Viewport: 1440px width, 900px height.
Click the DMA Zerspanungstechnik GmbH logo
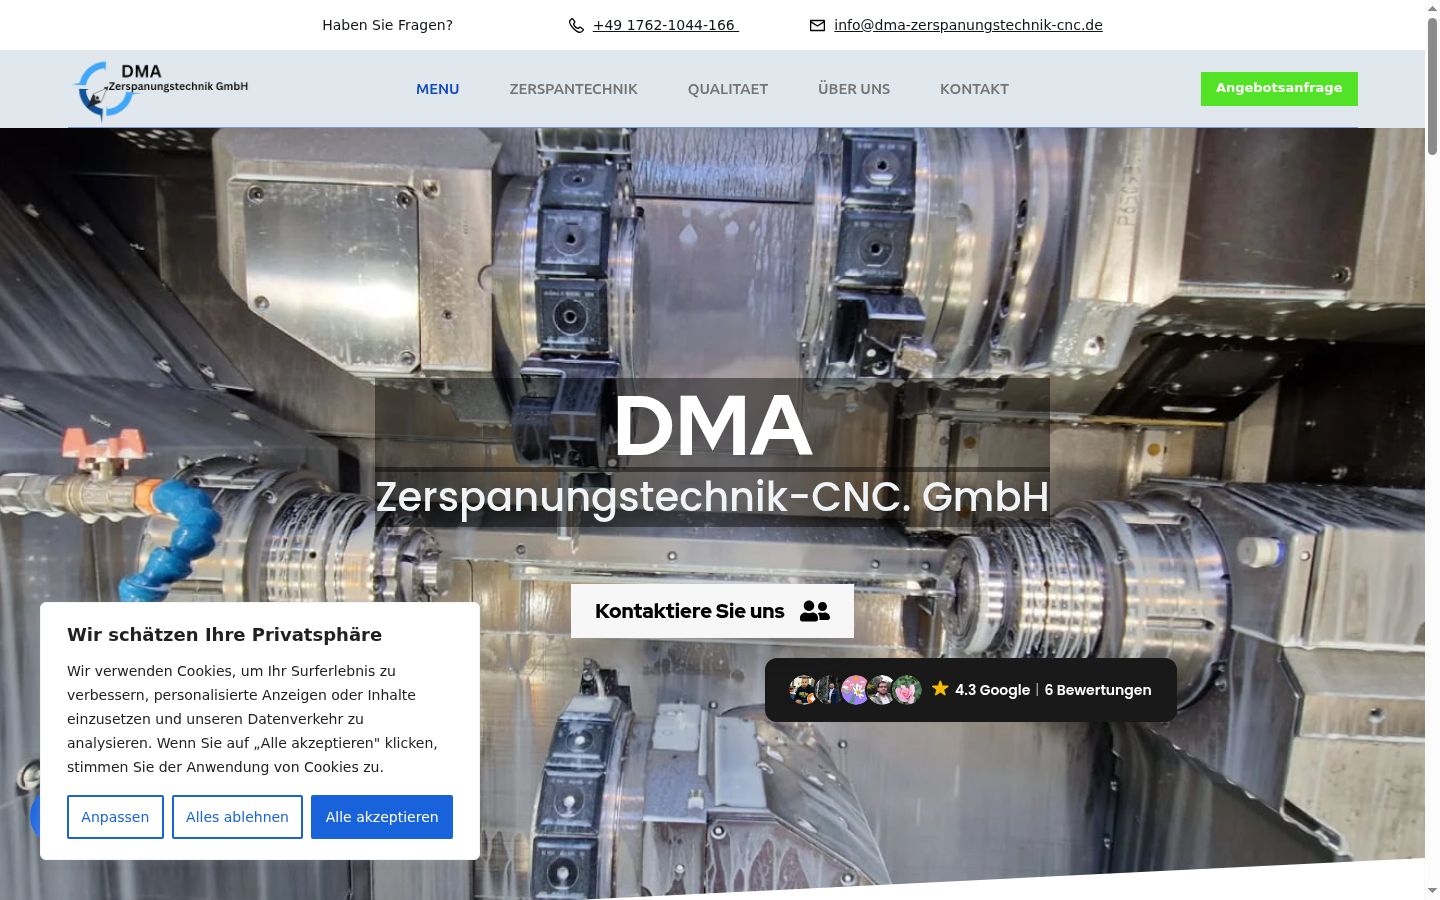click(161, 89)
